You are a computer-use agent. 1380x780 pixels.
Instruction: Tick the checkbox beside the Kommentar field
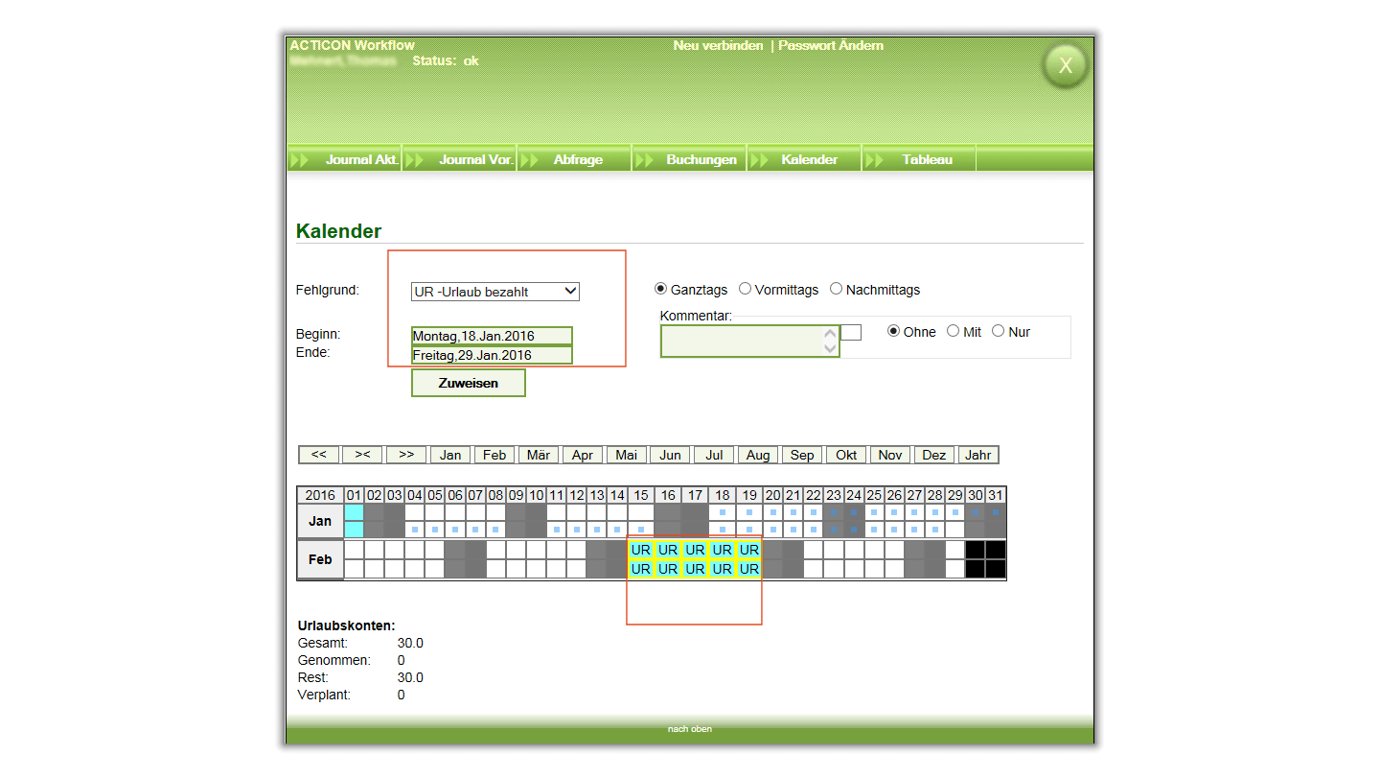tap(851, 332)
